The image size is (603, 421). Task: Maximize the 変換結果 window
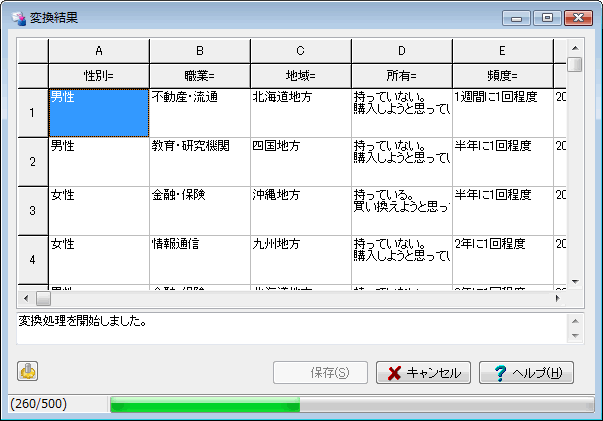[546, 17]
